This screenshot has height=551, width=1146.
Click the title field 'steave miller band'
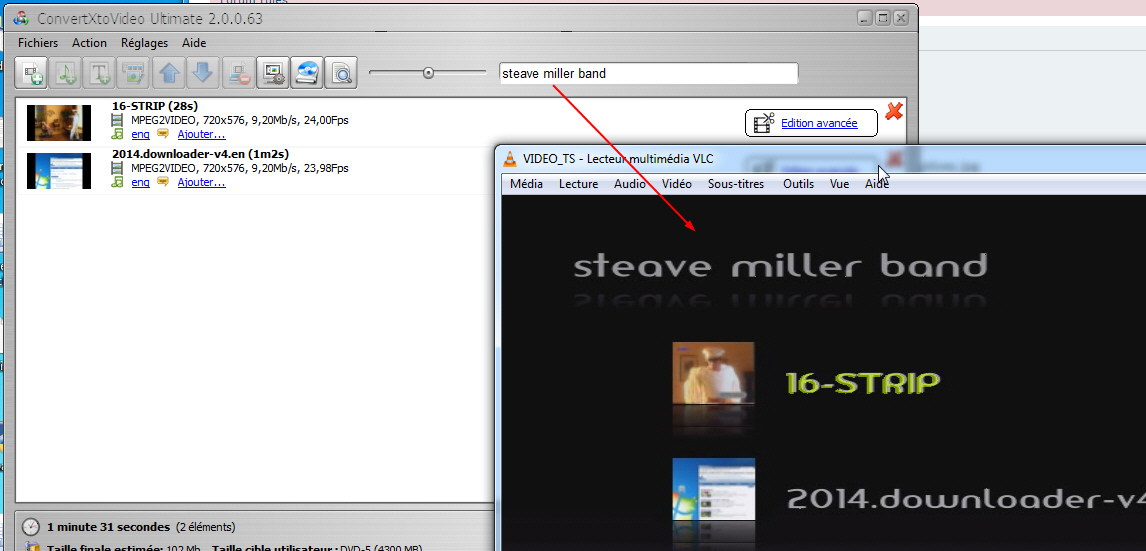coord(649,73)
